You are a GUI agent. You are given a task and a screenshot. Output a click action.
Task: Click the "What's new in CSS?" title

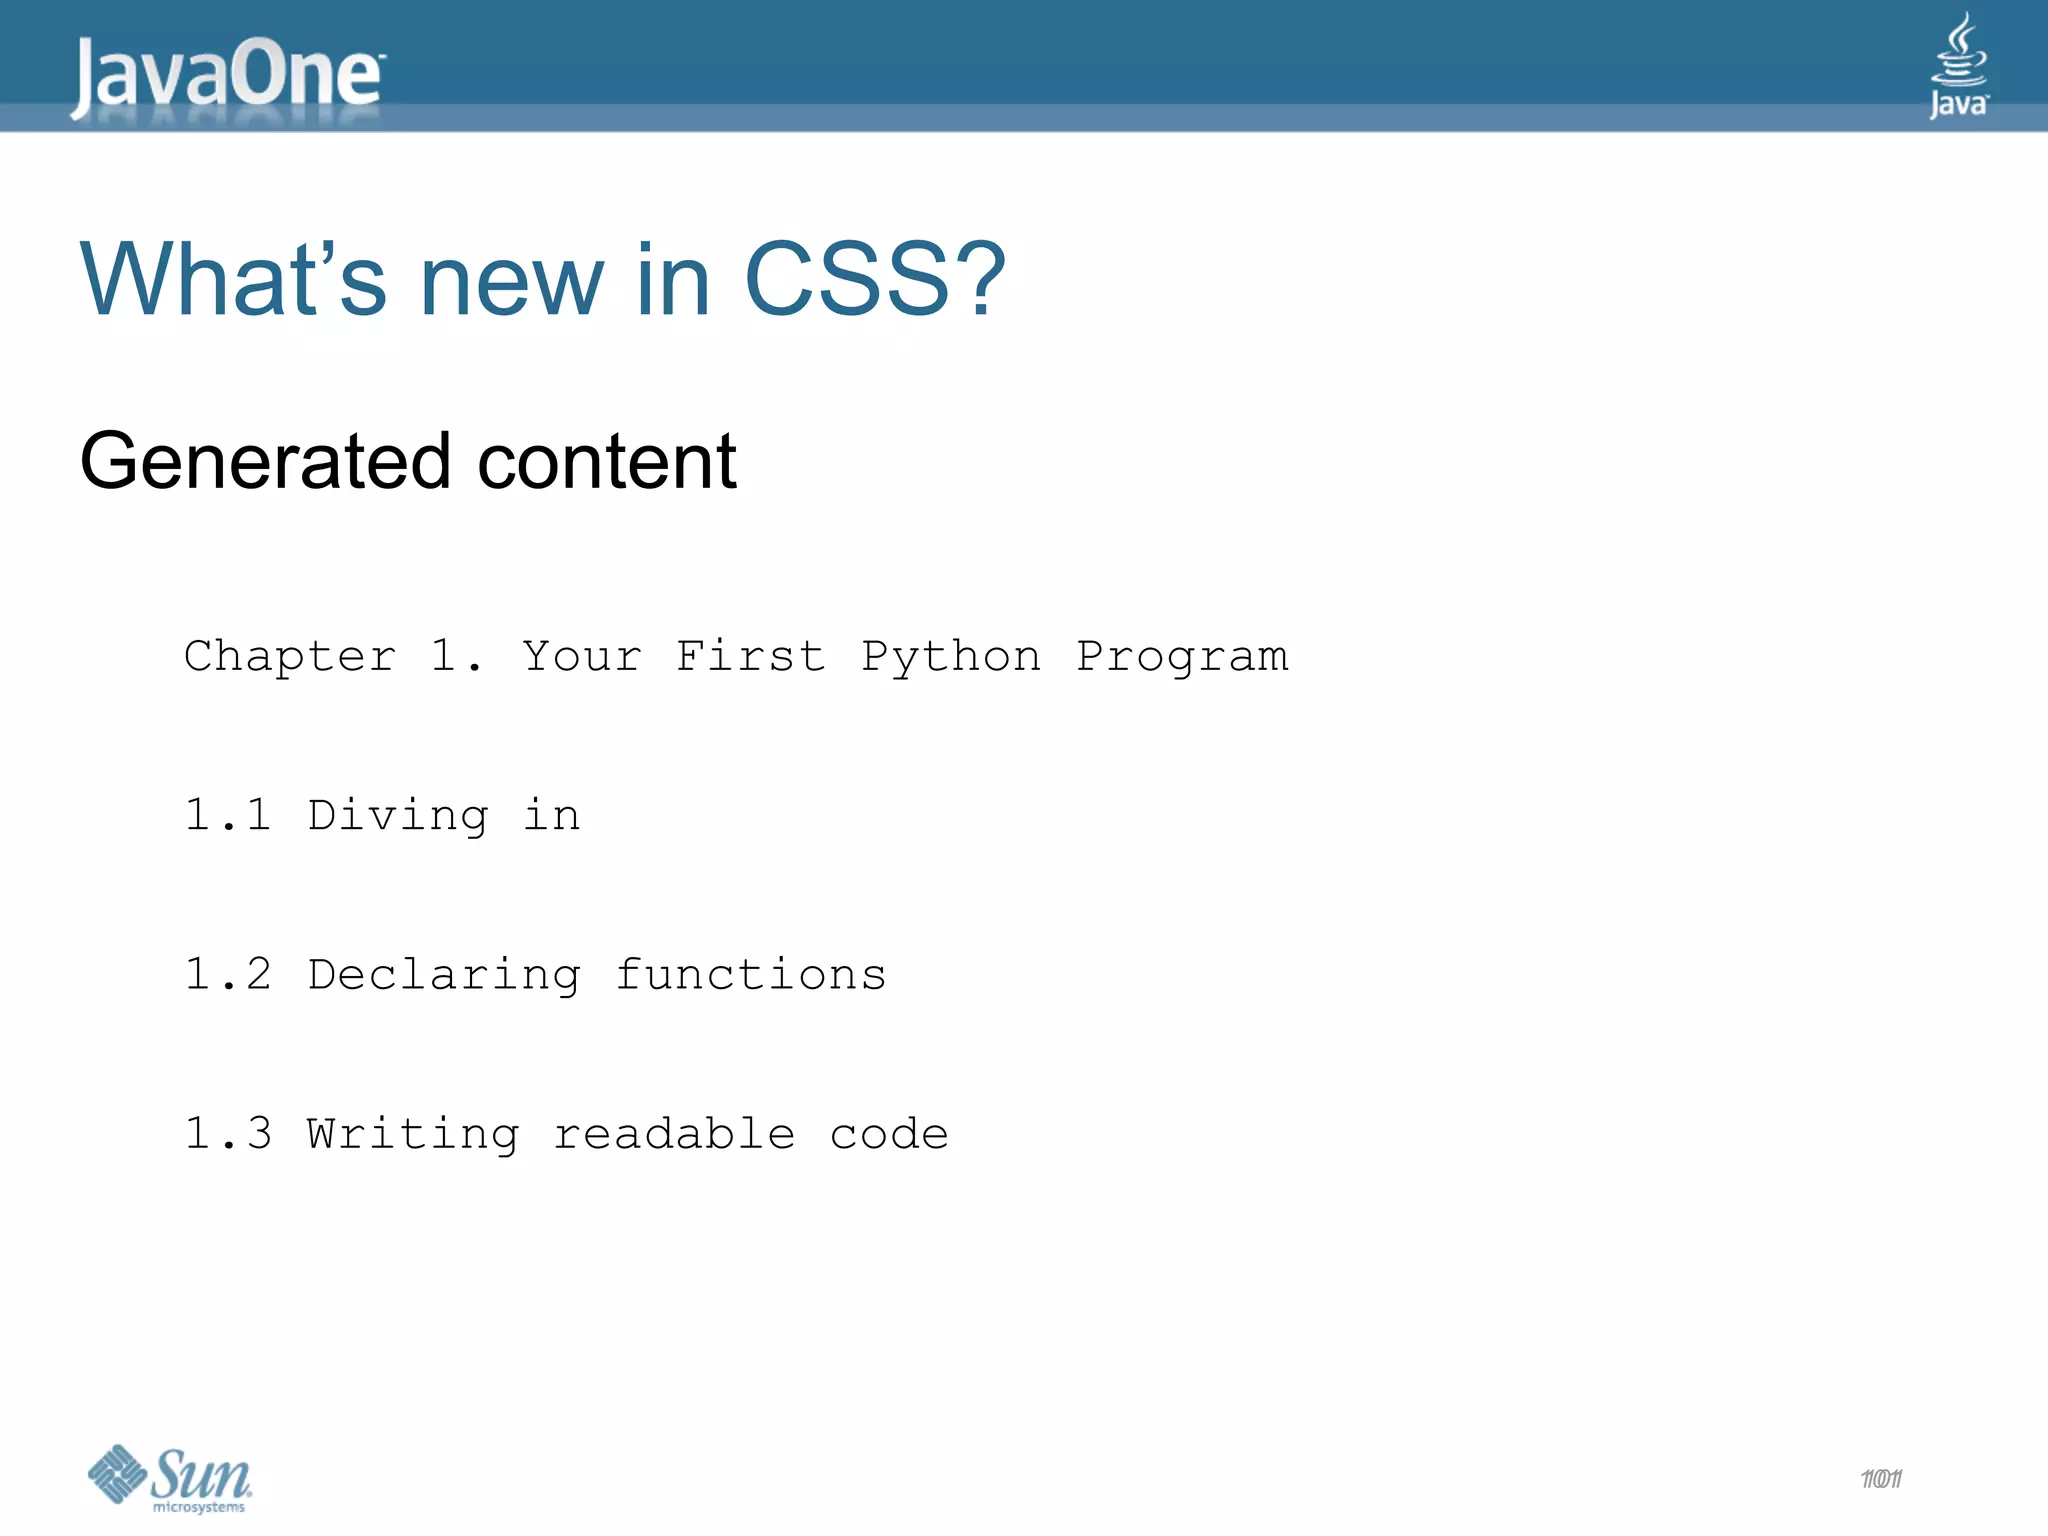point(543,280)
